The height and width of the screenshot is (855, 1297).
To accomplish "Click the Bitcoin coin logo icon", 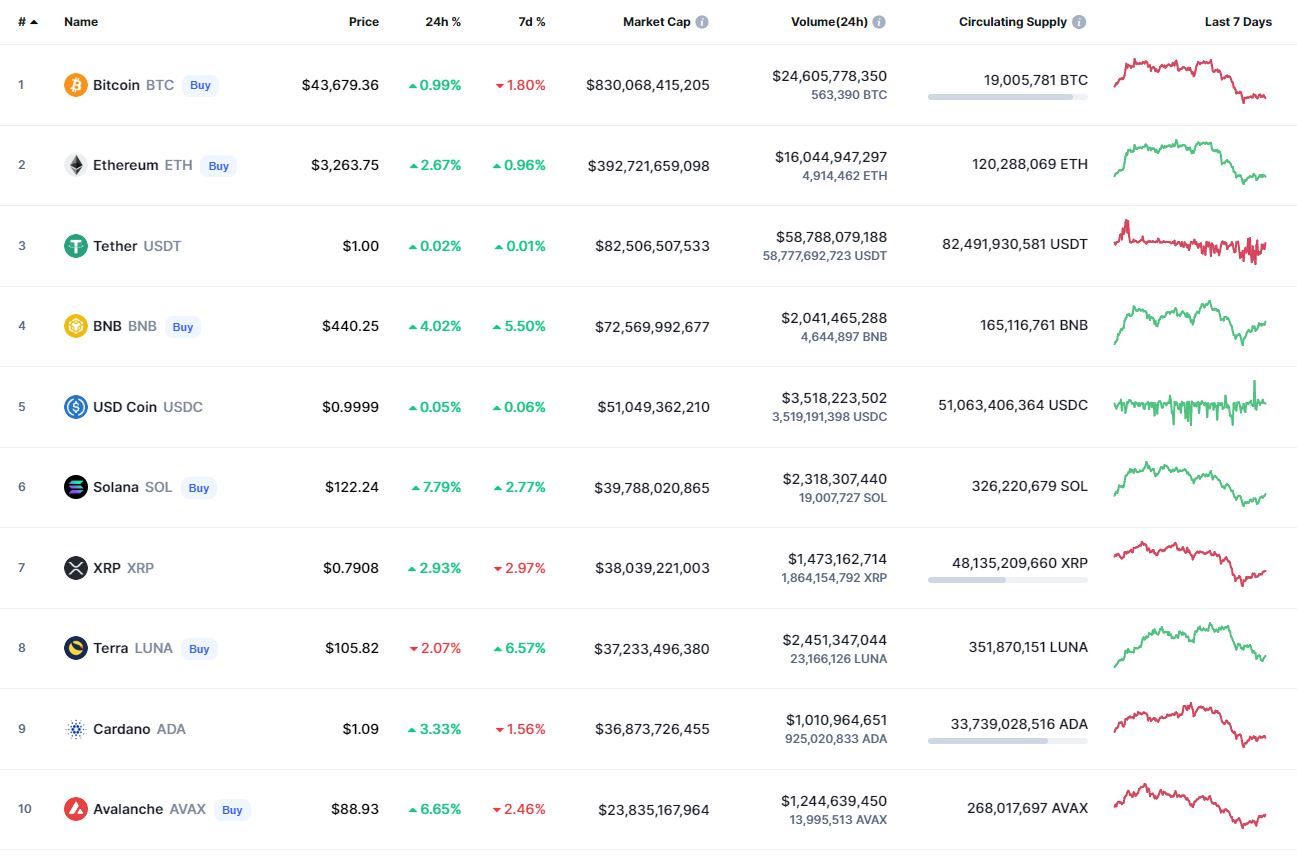I will (x=76, y=85).
